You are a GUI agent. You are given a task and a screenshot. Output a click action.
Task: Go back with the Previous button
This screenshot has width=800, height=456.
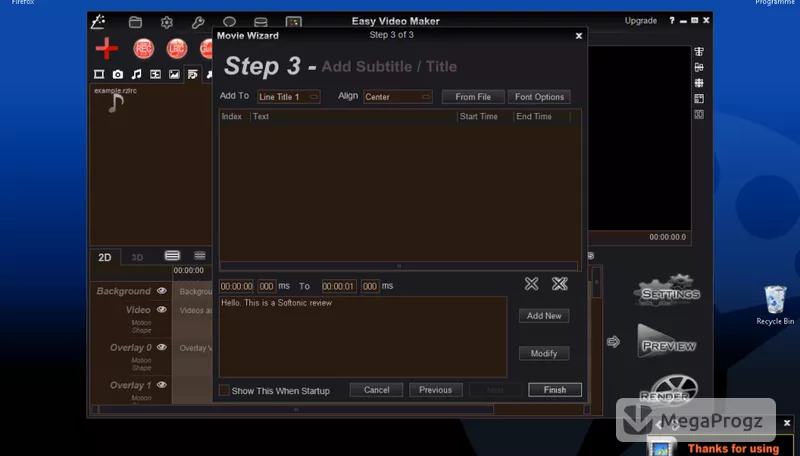(x=436, y=390)
